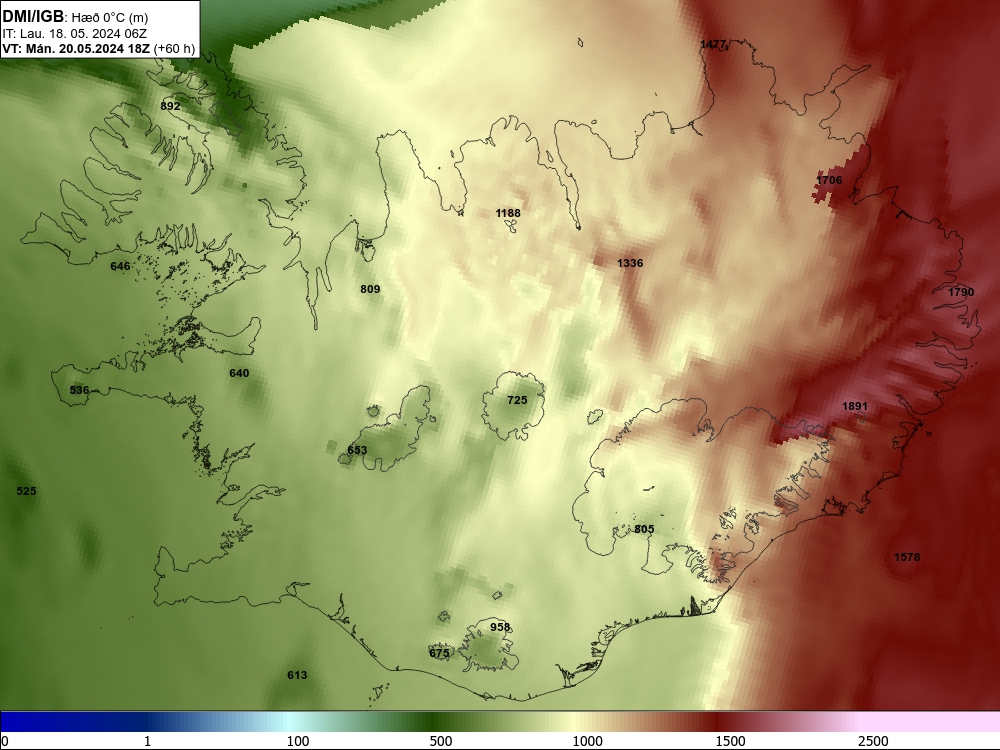1000x750 pixels.
Task: Click the 100 tick on the colour scale
Action: click(x=298, y=741)
